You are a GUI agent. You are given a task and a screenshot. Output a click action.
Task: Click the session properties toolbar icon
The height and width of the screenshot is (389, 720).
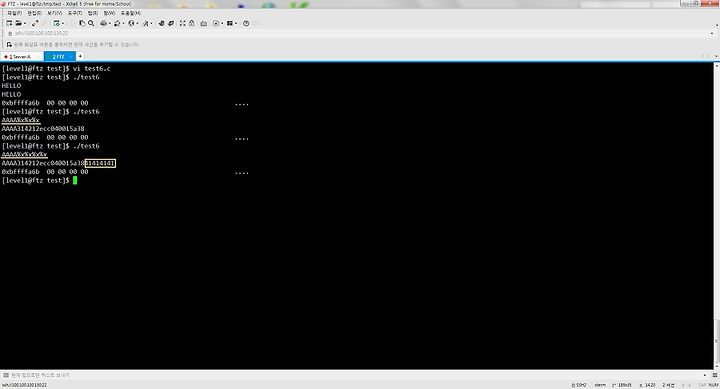tap(56, 23)
